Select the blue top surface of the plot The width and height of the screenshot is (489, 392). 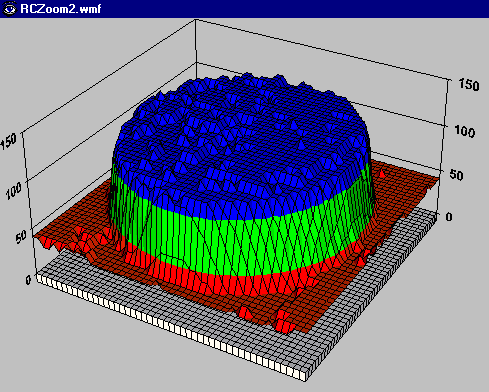point(242,143)
